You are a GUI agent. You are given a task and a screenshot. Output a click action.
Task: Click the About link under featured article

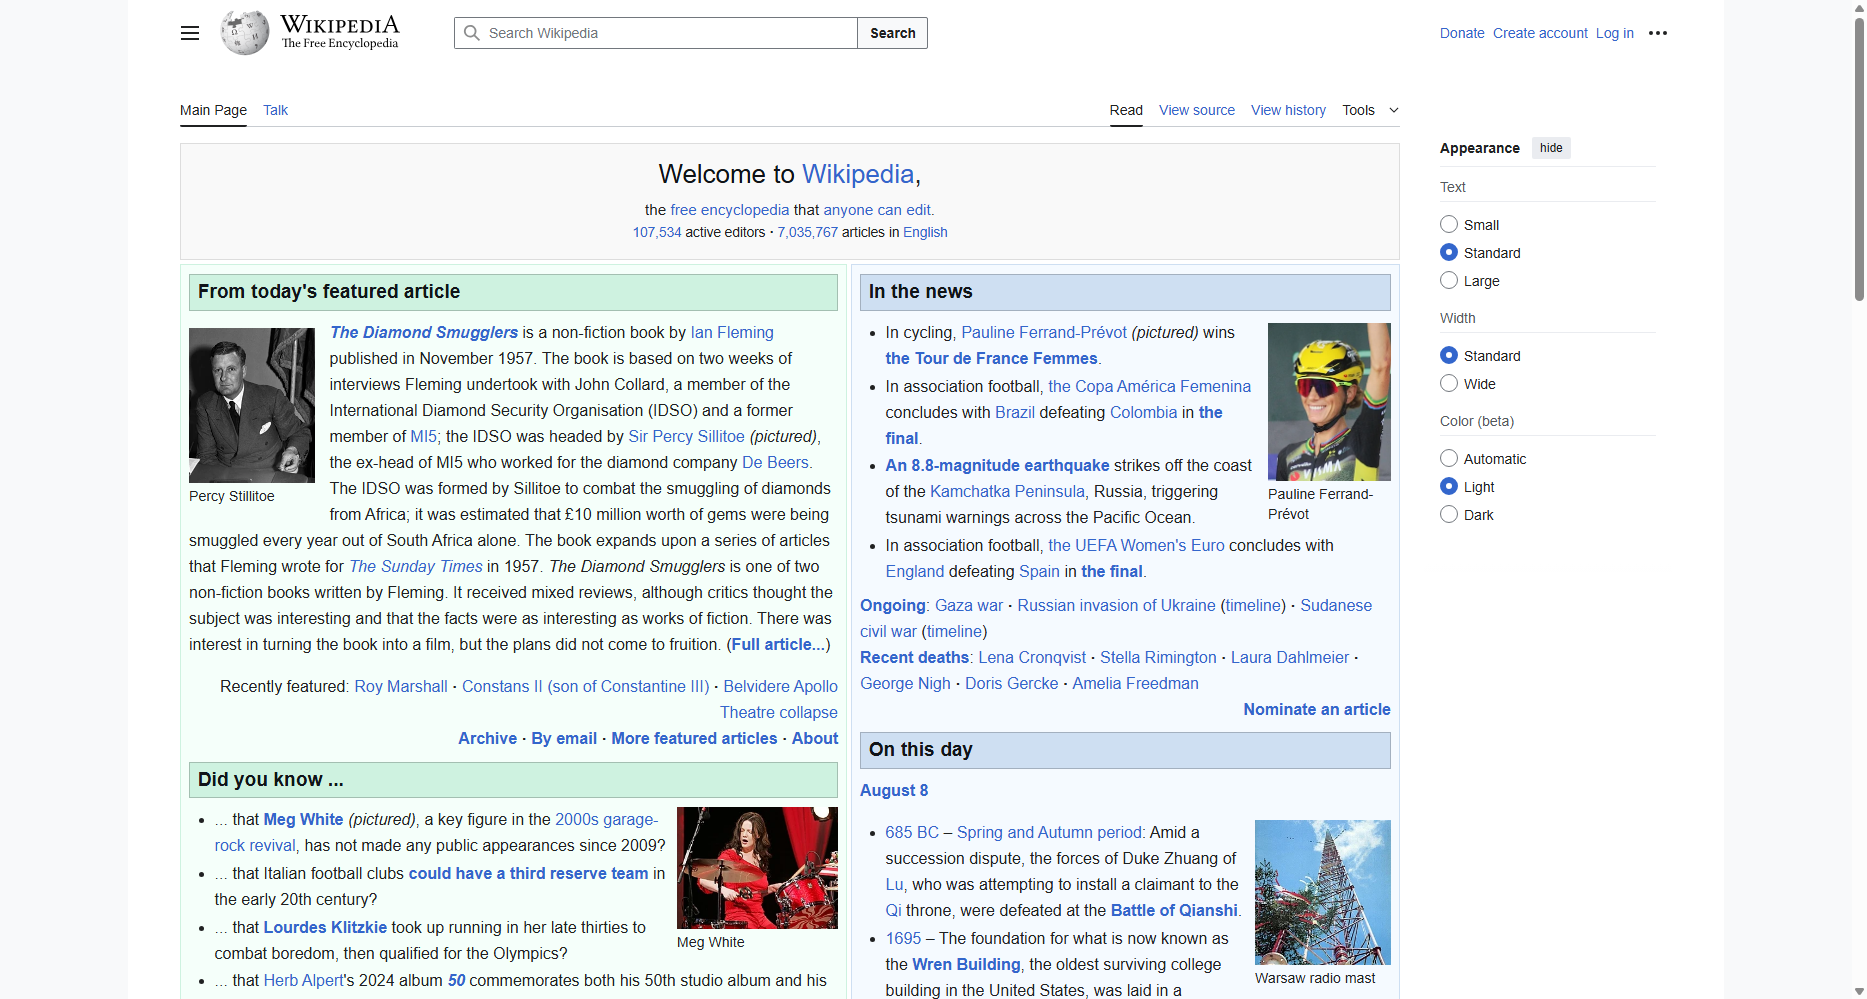click(815, 738)
